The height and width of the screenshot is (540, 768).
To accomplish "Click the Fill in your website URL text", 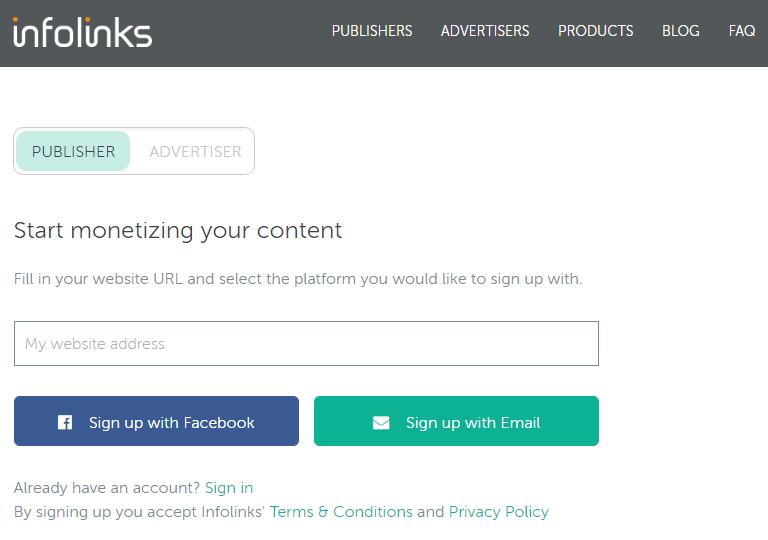I will coord(298,279).
